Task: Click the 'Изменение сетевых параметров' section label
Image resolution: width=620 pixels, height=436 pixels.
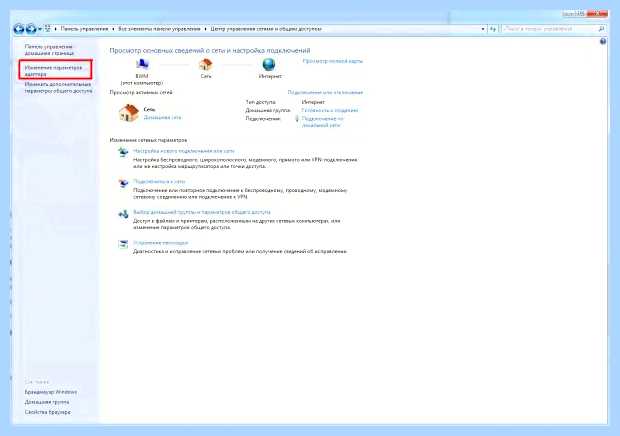Action: 148,140
